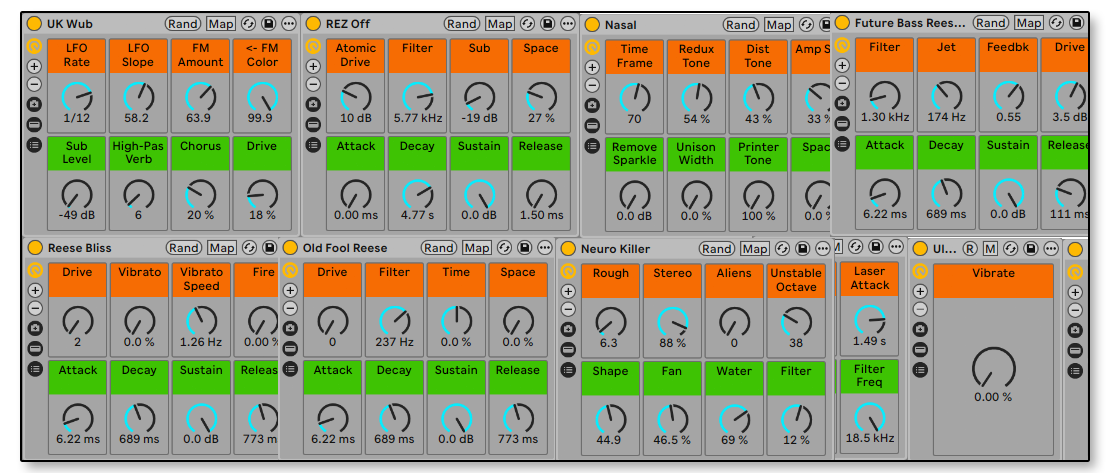Click the LFO Rate knob in UK Wub
The width and height of the screenshot is (1110, 473).
pos(76,97)
